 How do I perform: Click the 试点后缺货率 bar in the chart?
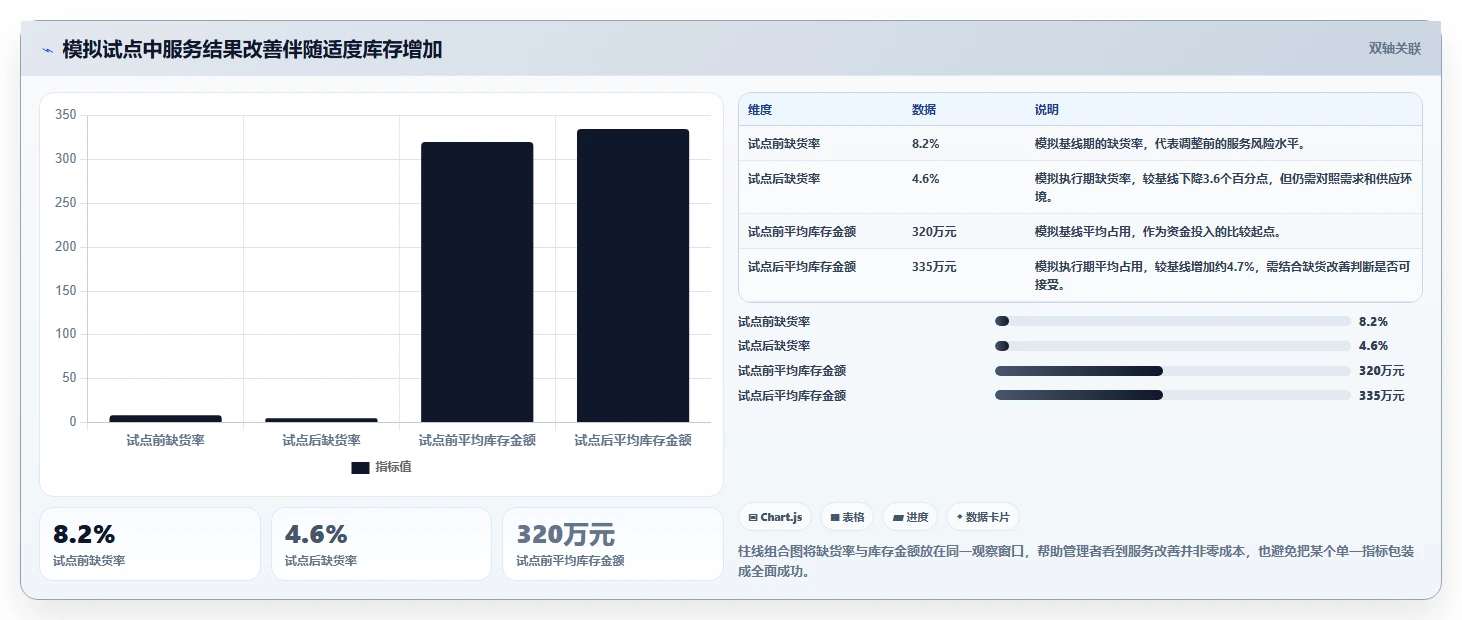click(321, 420)
